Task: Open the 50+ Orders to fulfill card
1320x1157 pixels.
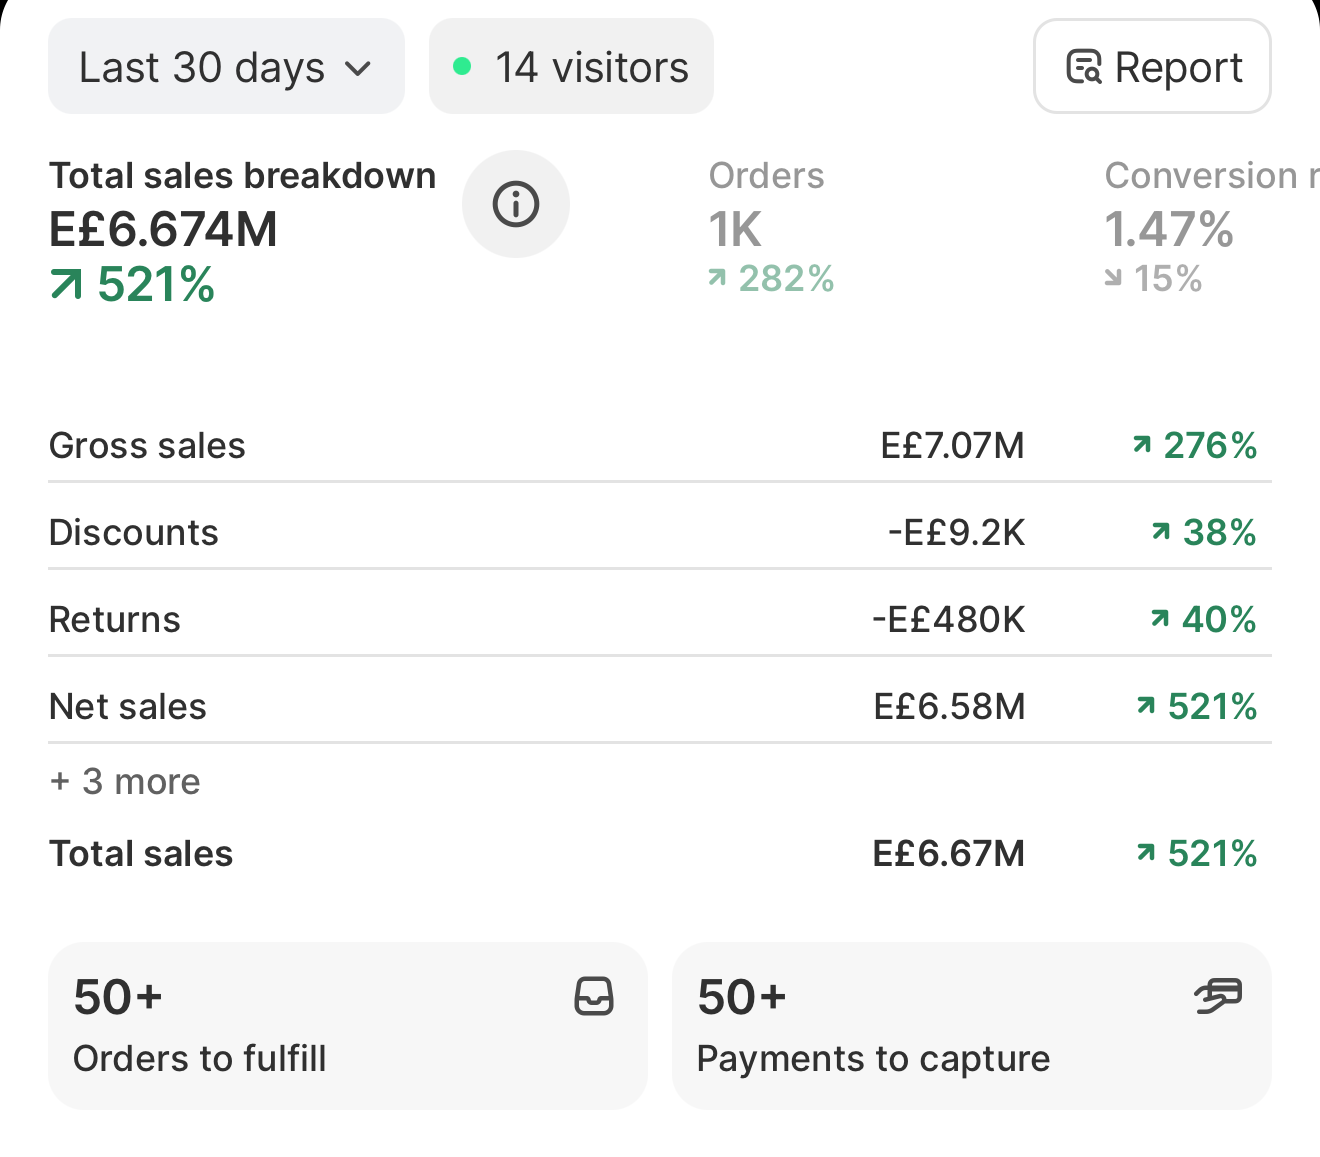Action: [x=348, y=1026]
